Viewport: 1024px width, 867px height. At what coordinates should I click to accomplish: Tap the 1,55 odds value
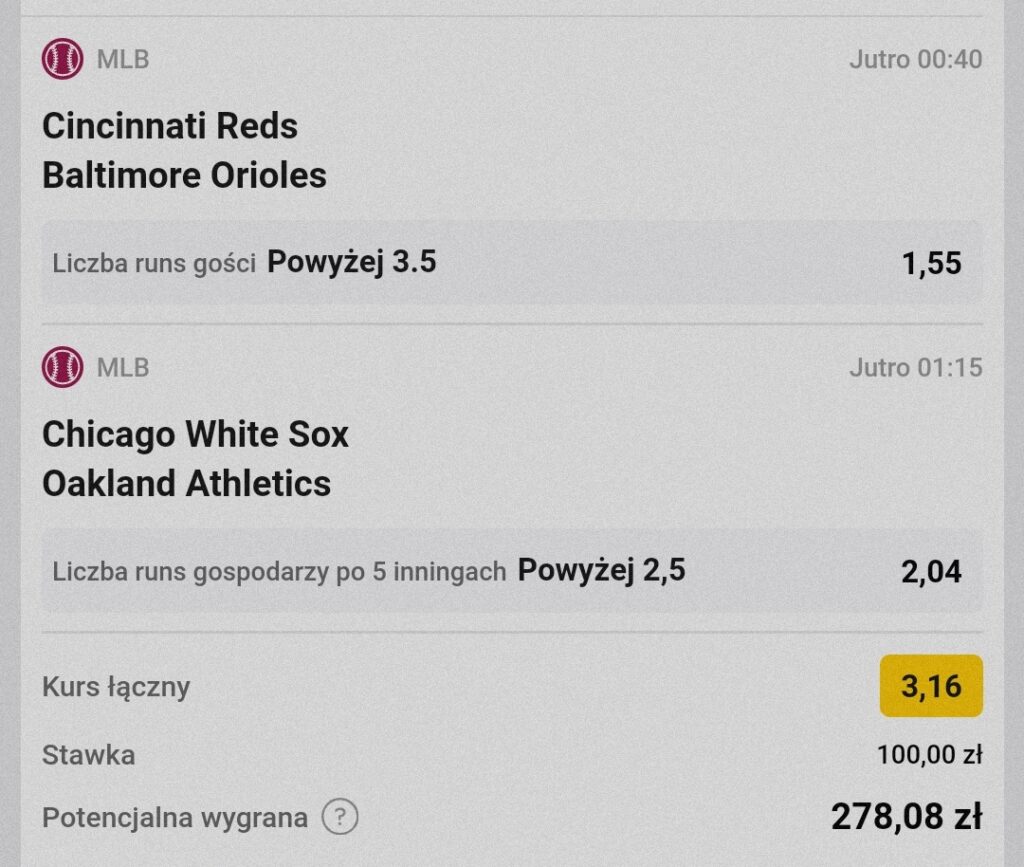click(931, 264)
